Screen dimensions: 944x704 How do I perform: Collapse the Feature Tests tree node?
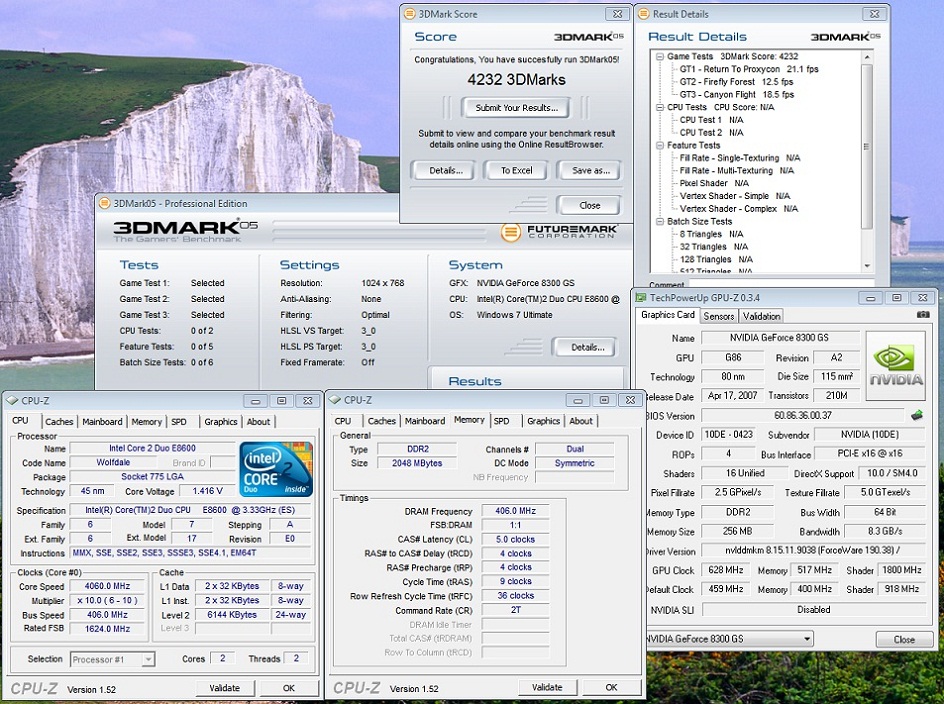(x=660, y=145)
